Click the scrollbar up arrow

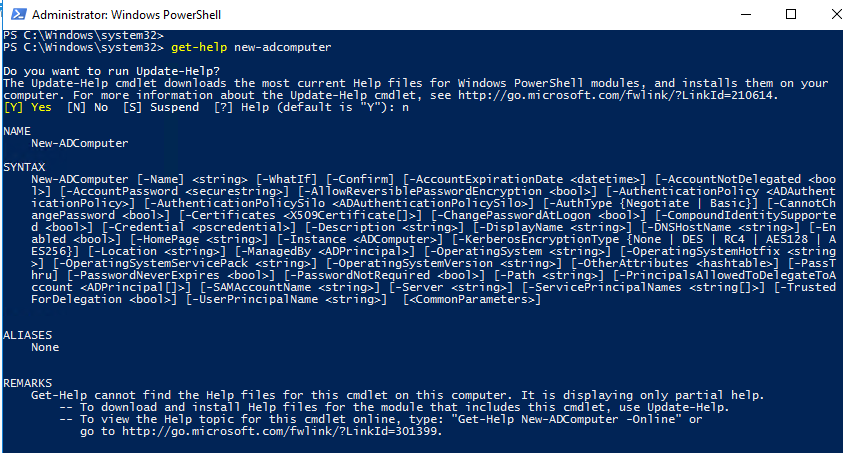[x=834, y=37]
